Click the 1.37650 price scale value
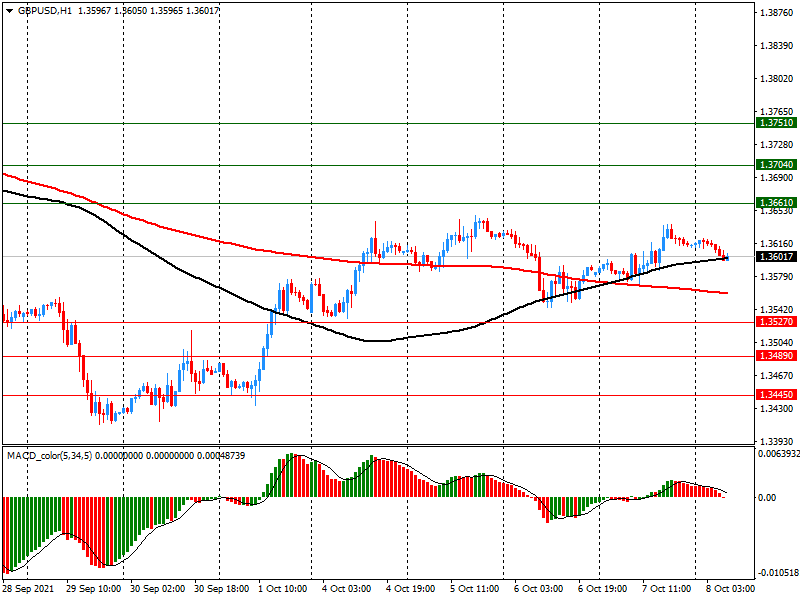This screenshot has height=600, width=800. [x=777, y=111]
